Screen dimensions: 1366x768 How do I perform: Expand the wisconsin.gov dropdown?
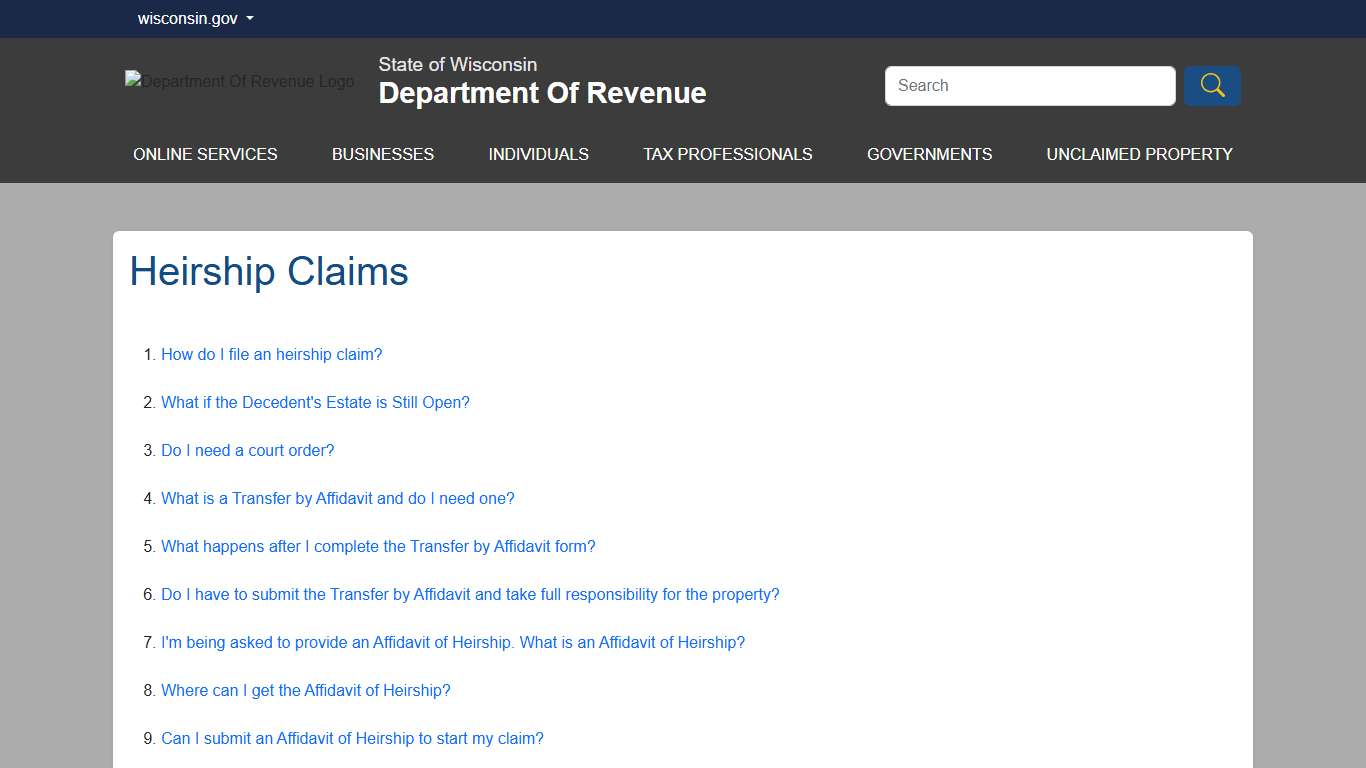(196, 19)
